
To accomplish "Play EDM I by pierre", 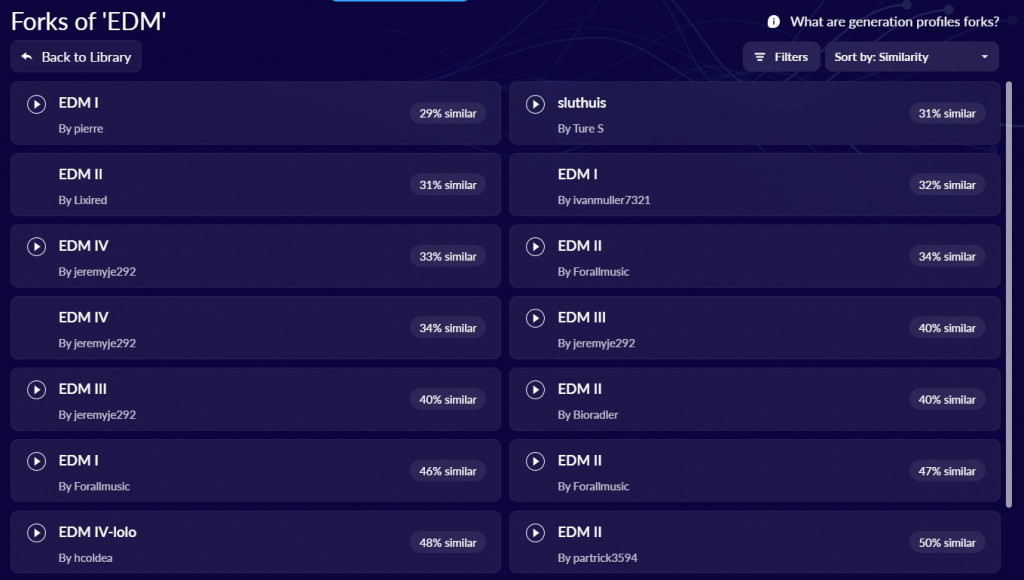I will (36, 104).
